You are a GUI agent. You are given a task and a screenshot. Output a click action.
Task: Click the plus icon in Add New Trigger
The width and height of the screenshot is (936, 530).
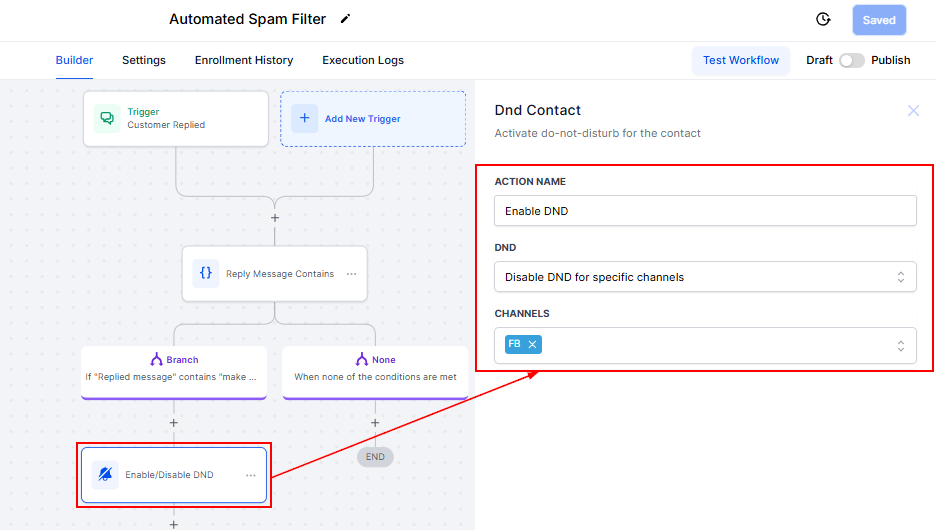304,118
